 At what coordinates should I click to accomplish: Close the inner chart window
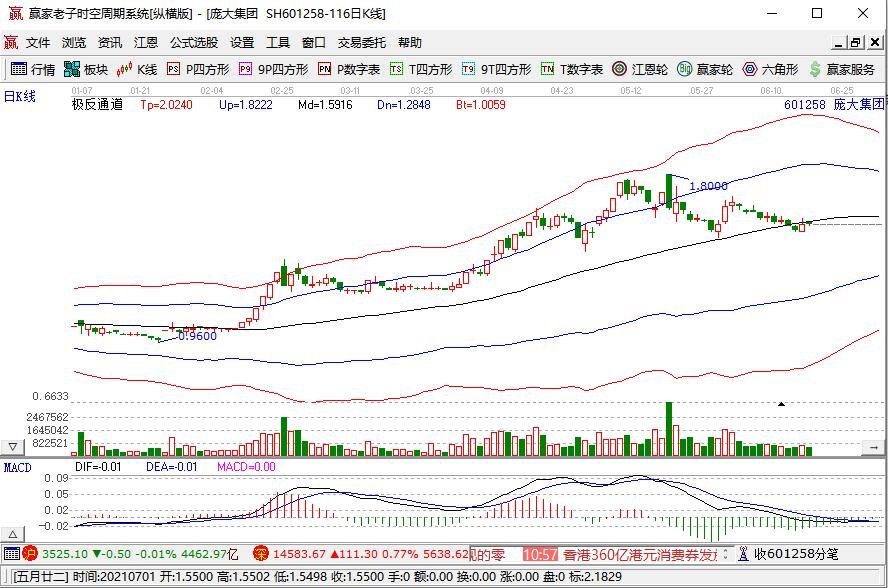click(874, 42)
